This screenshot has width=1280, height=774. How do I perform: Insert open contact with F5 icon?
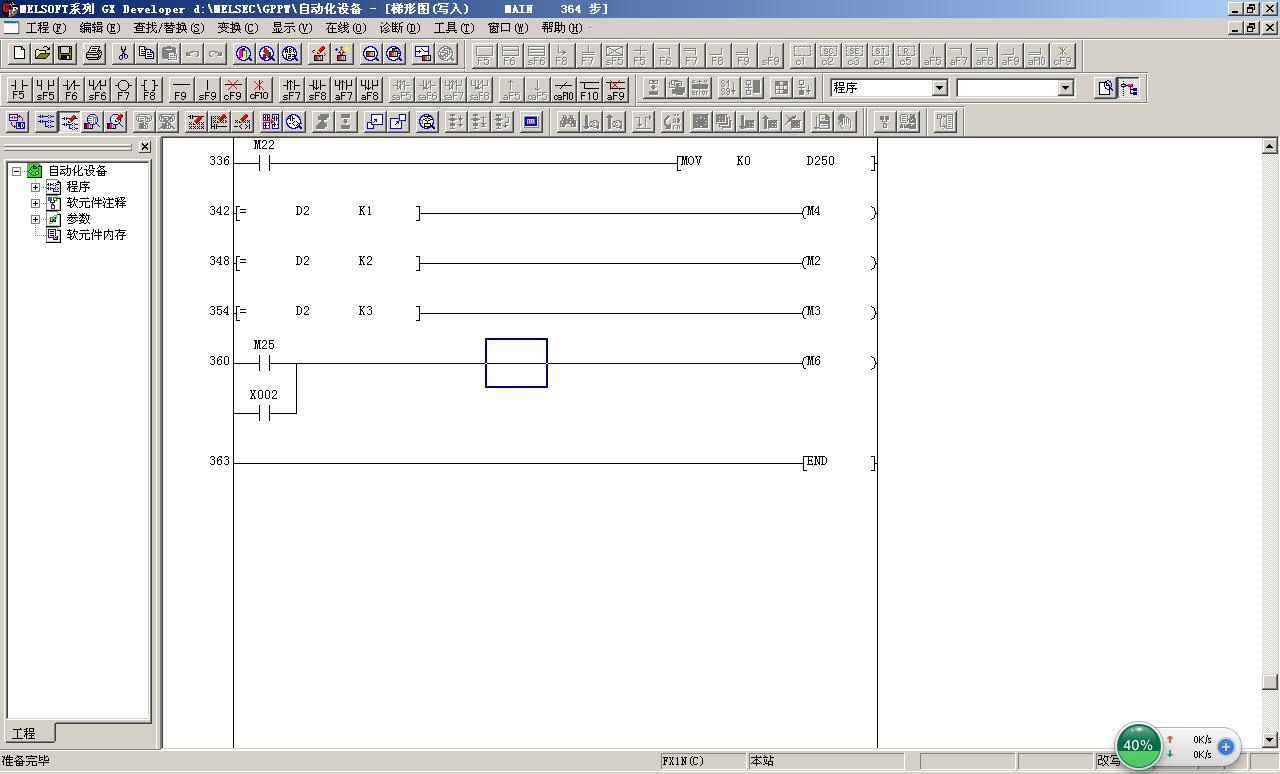coord(18,89)
